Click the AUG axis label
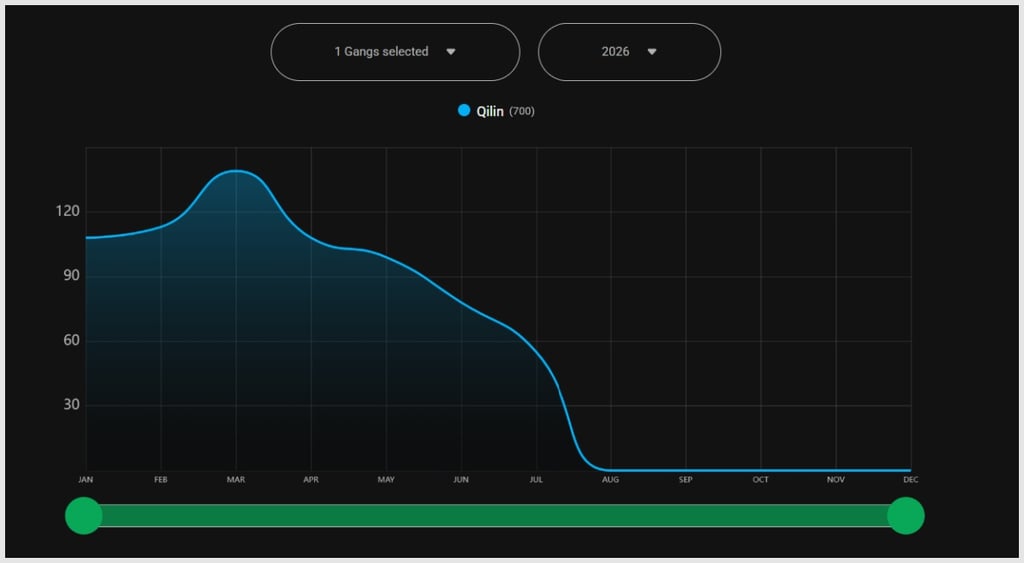 coord(611,479)
